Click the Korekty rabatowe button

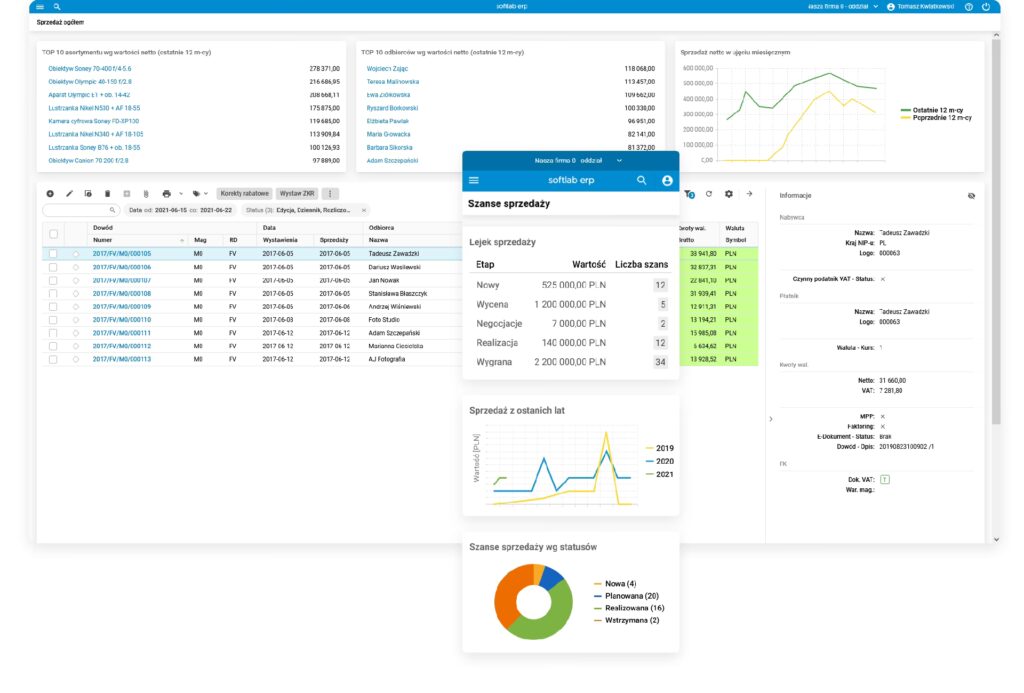(245, 193)
